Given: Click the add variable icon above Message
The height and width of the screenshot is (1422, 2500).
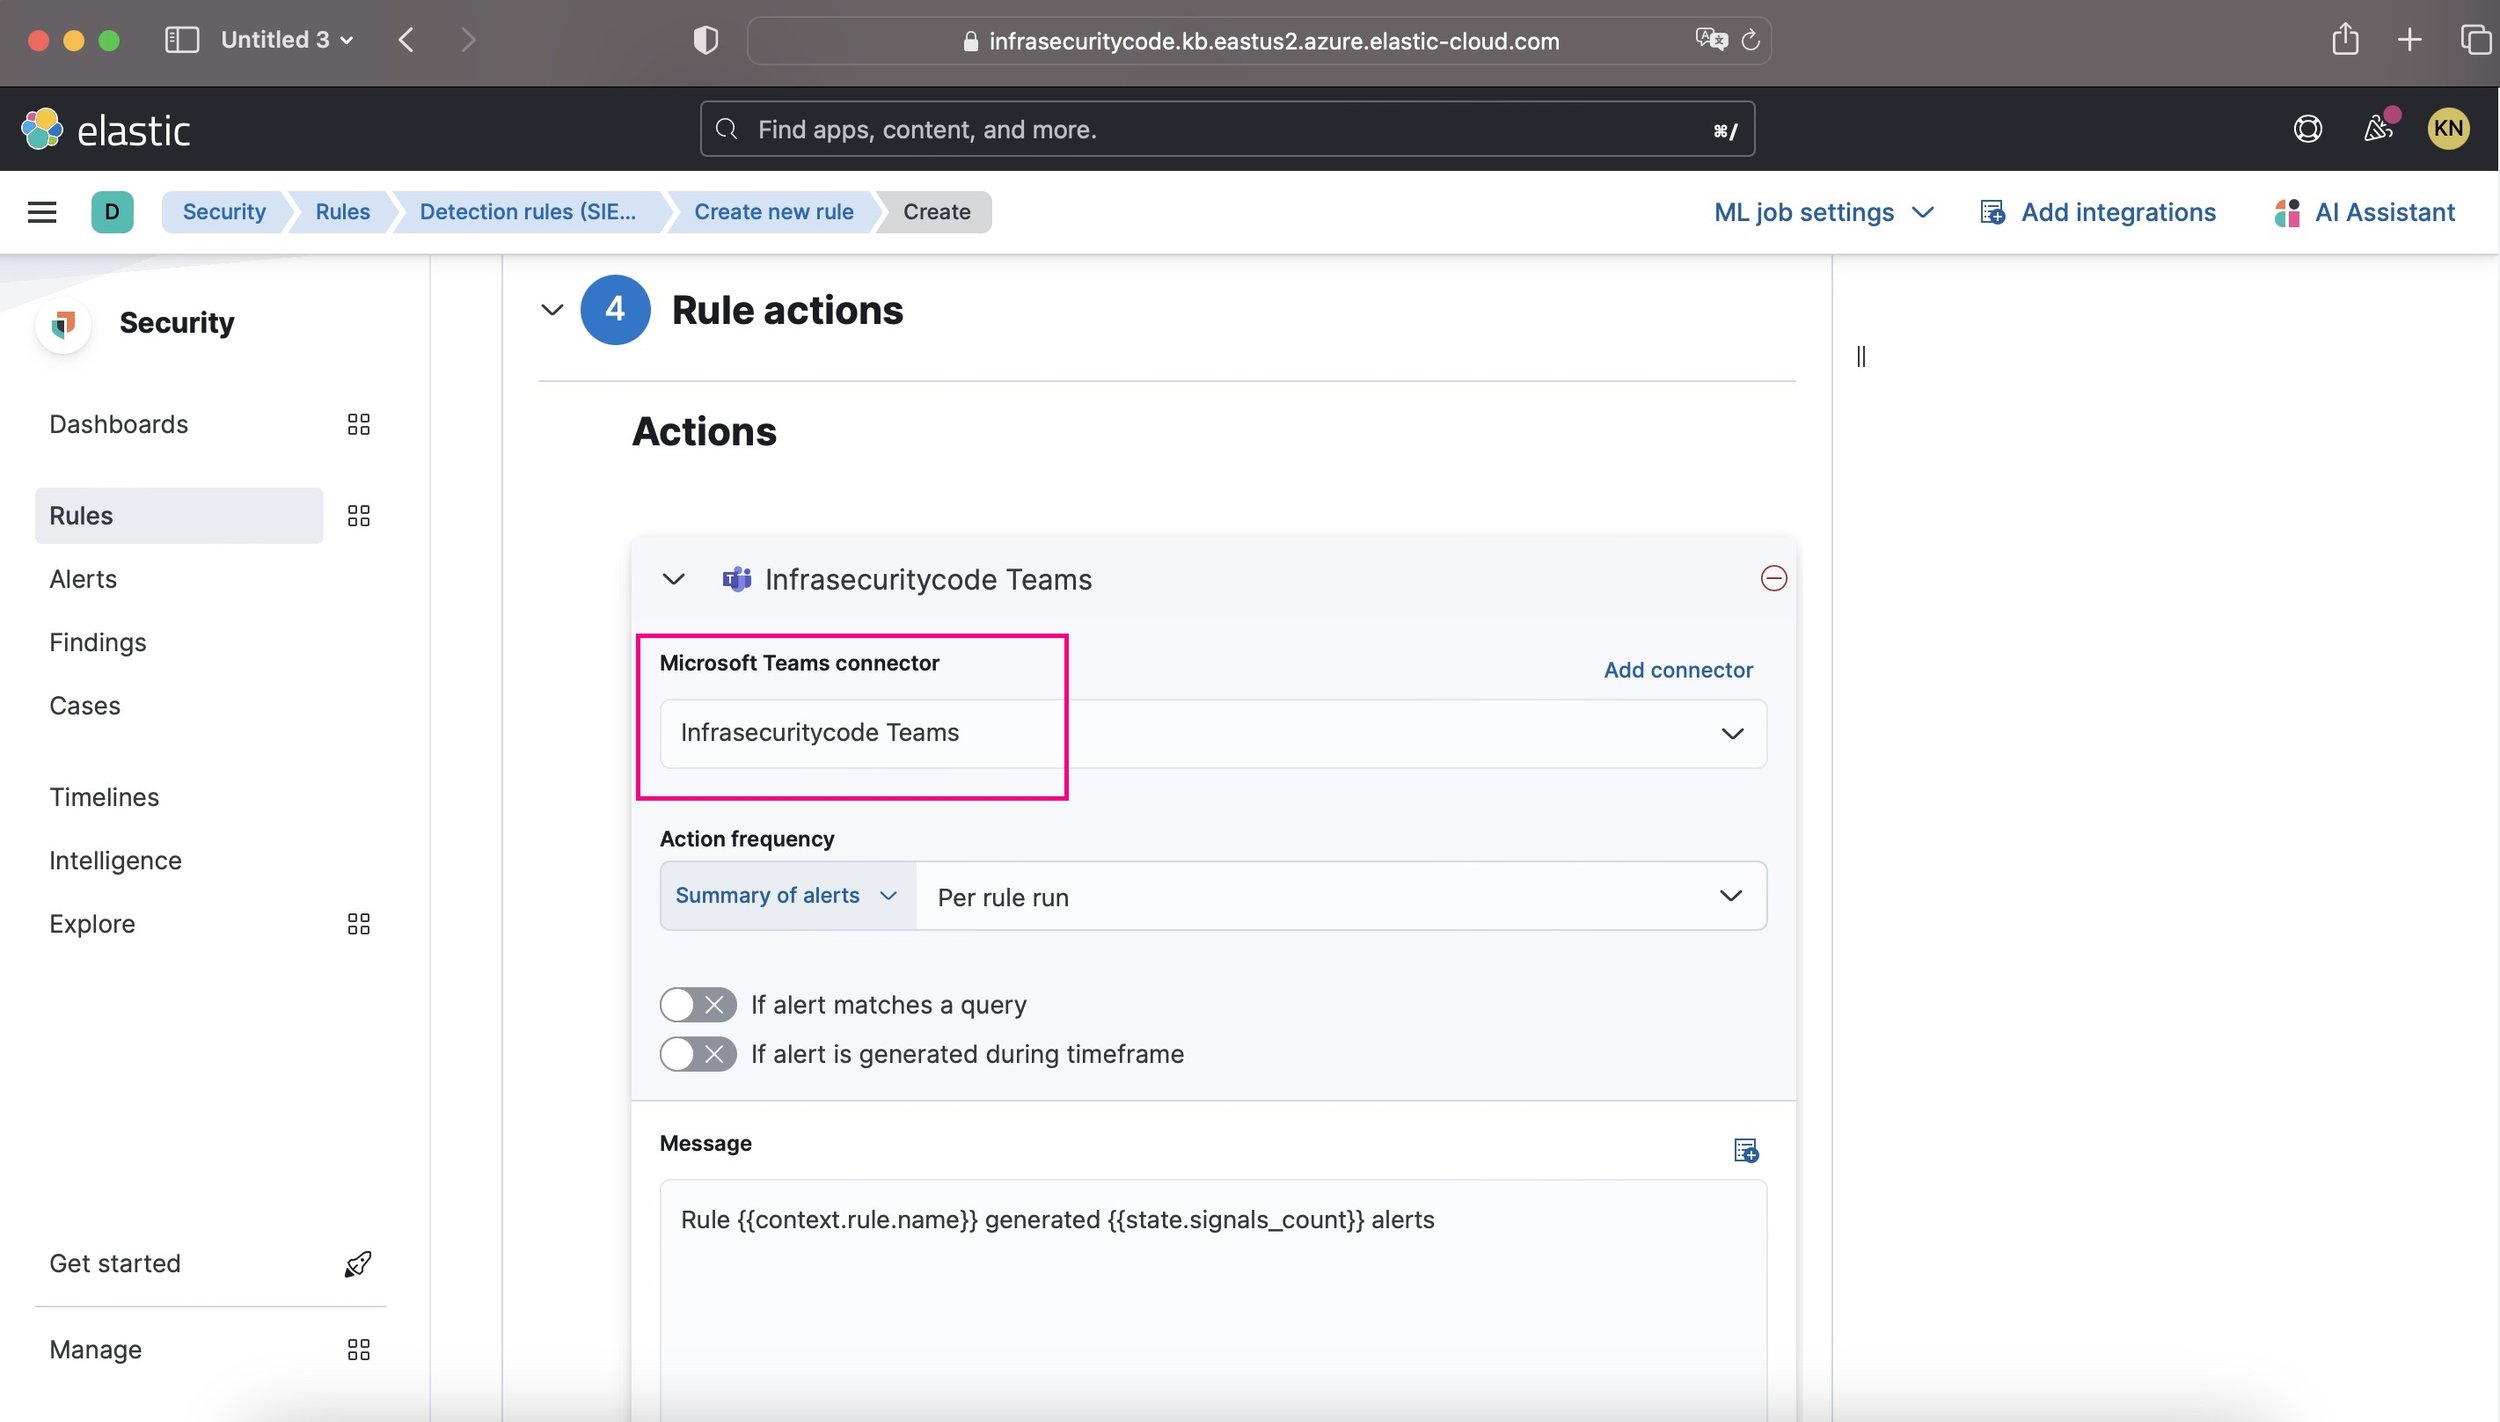Looking at the screenshot, I should click(x=1745, y=1150).
